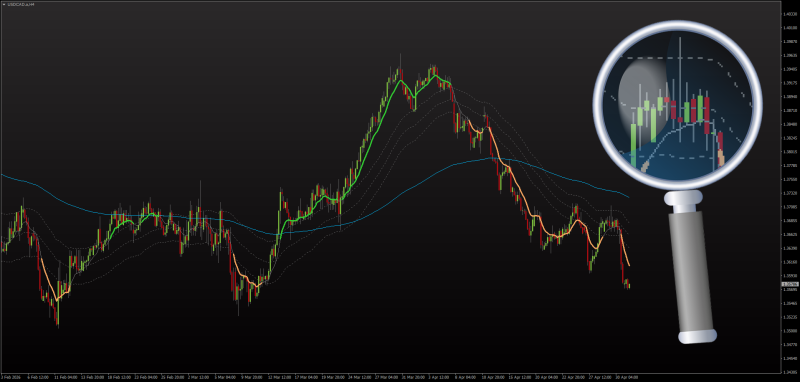Click the highlighted current price tag on the price axis
Viewport: 800px width, 382px height.
[x=790, y=284]
